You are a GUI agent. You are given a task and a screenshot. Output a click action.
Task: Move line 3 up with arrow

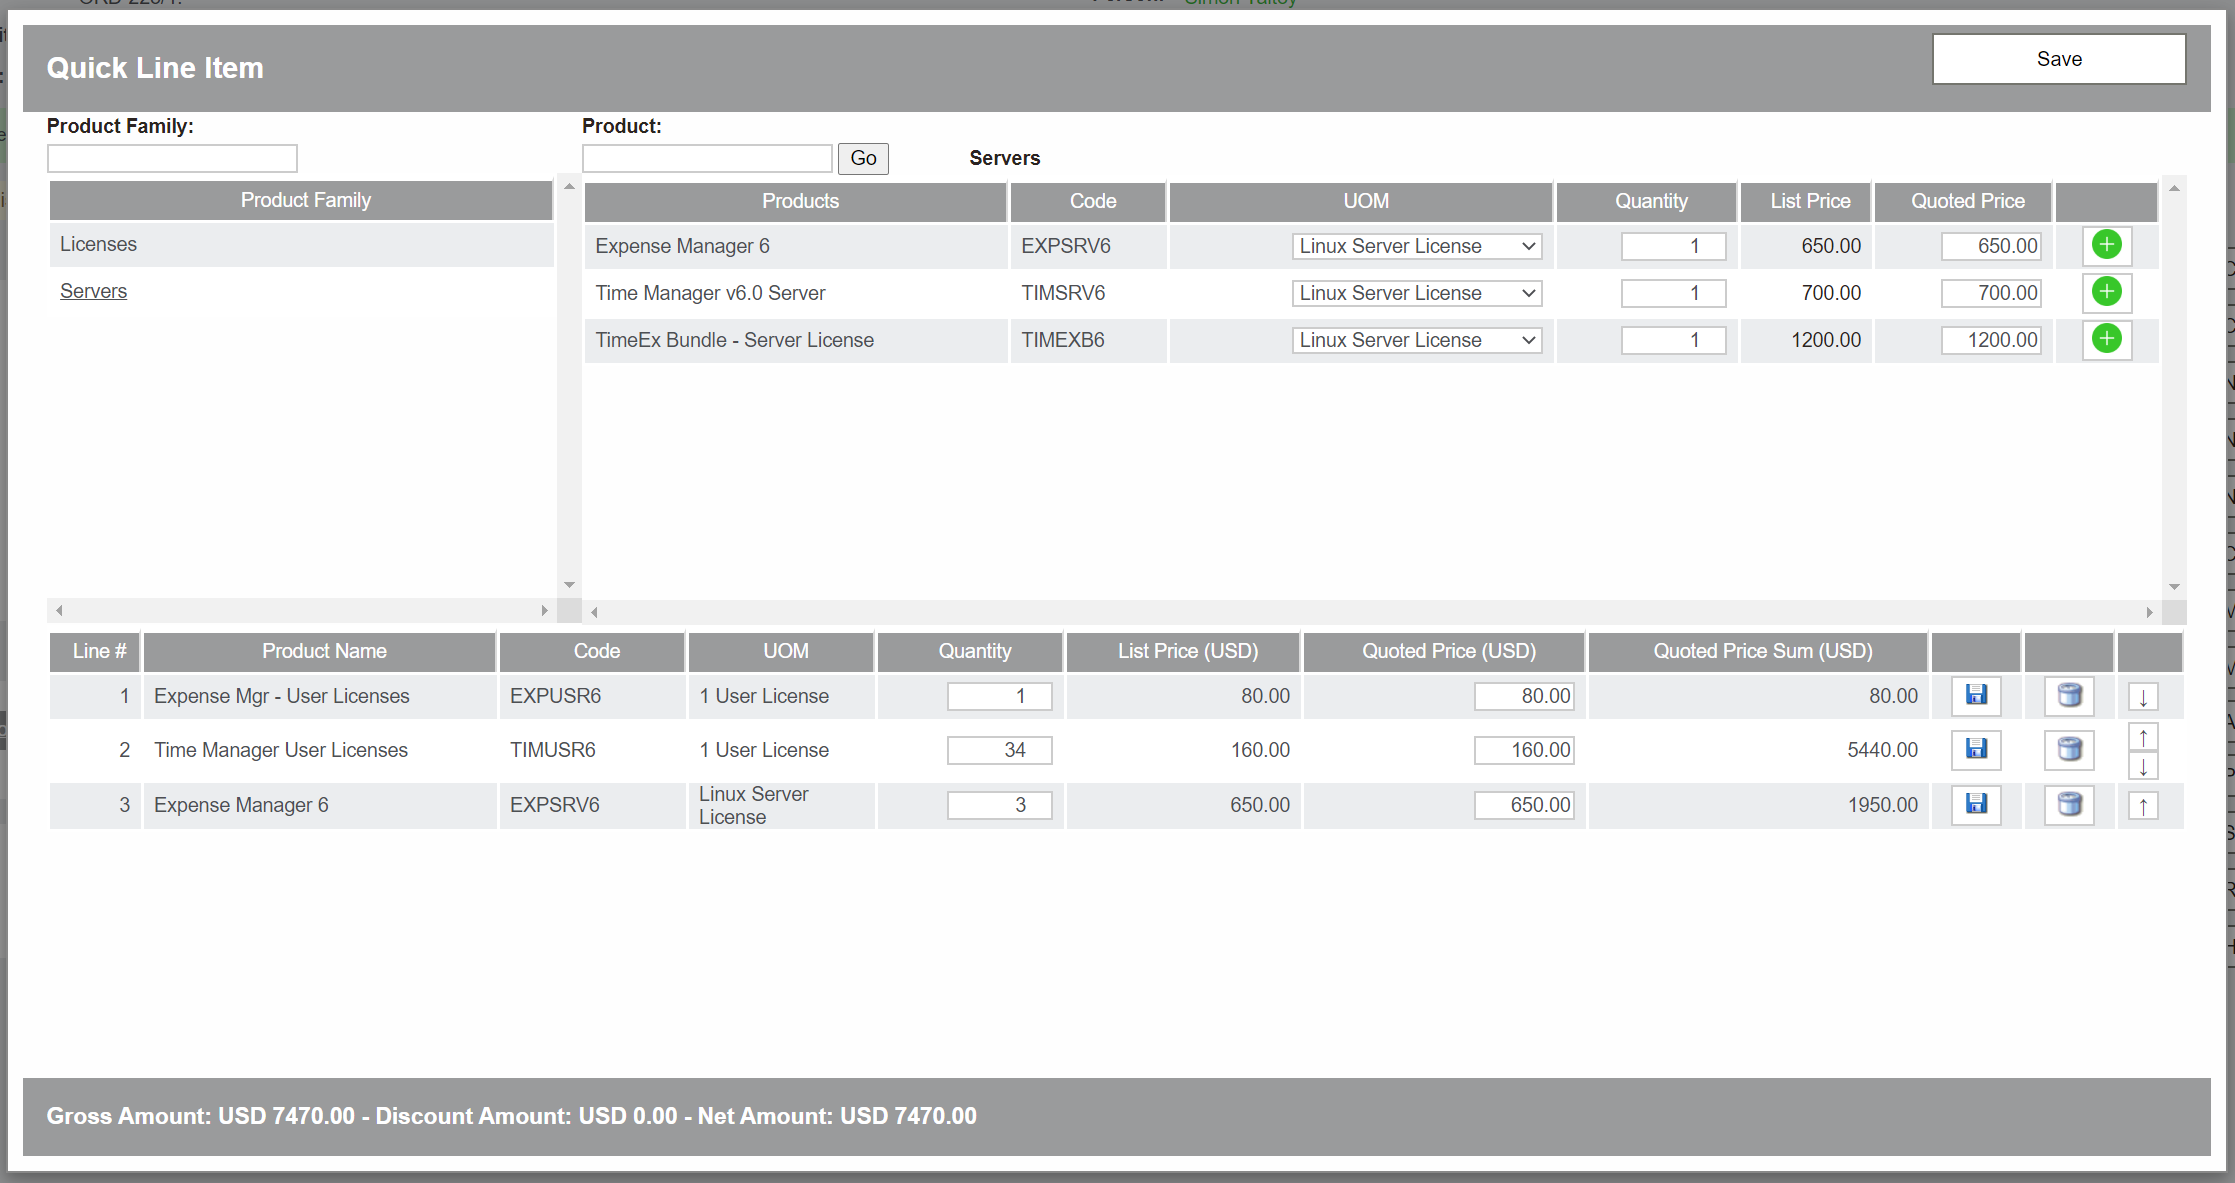pos(2143,806)
